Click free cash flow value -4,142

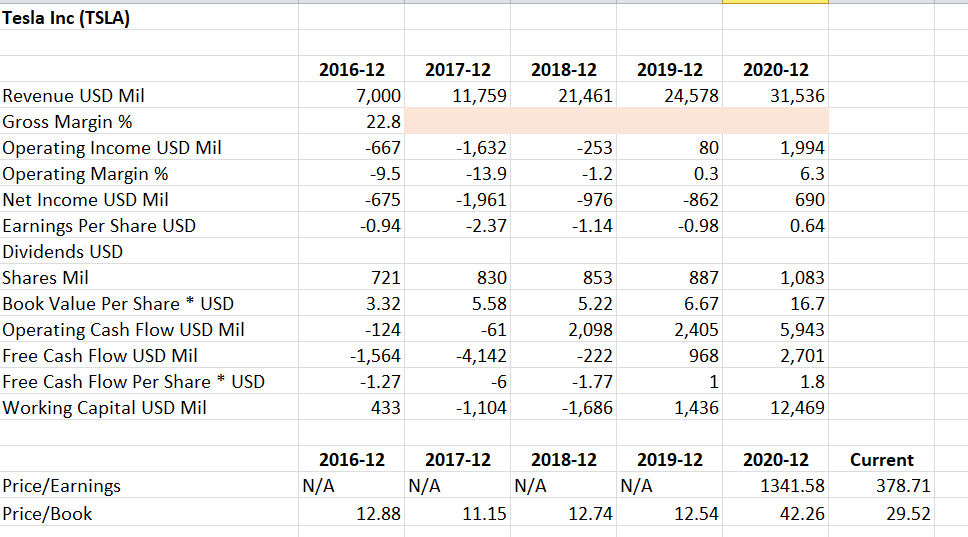(x=482, y=355)
